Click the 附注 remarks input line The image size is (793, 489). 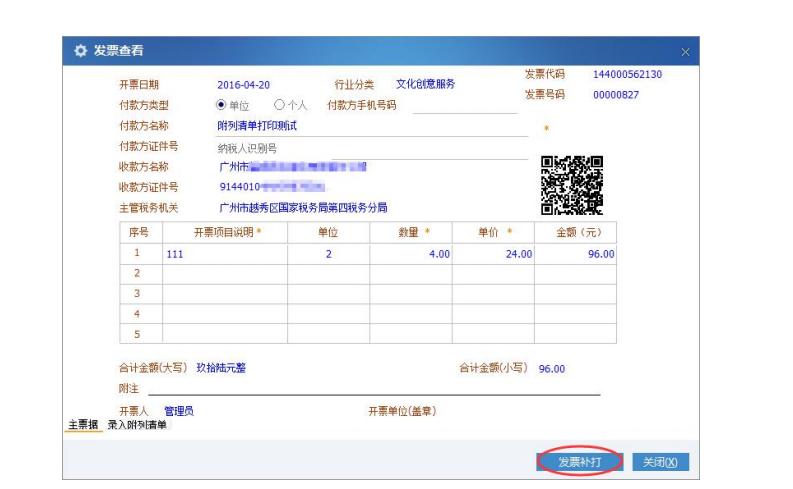click(x=374, y=388)
